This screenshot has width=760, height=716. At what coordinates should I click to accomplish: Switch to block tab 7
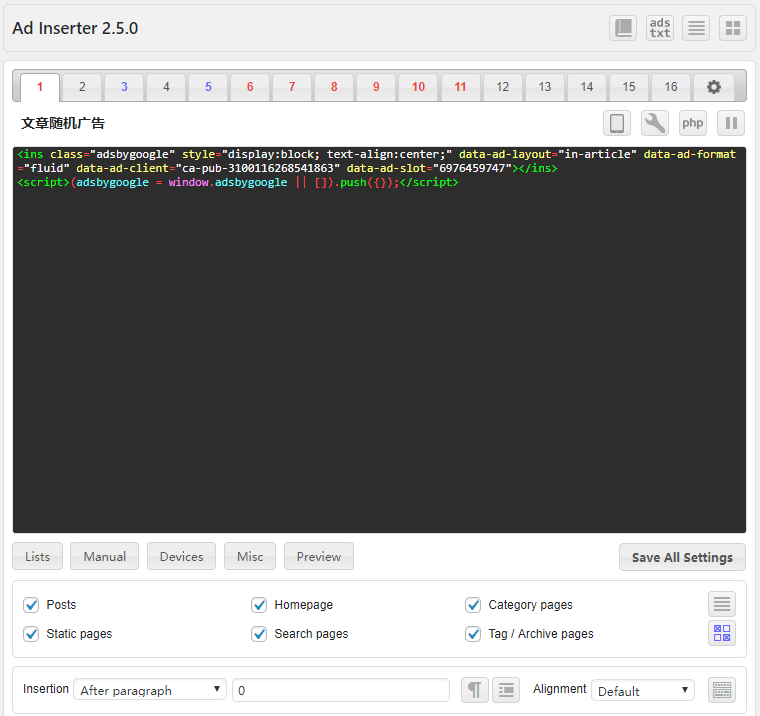pyautogui.click(x=292, y=87)
